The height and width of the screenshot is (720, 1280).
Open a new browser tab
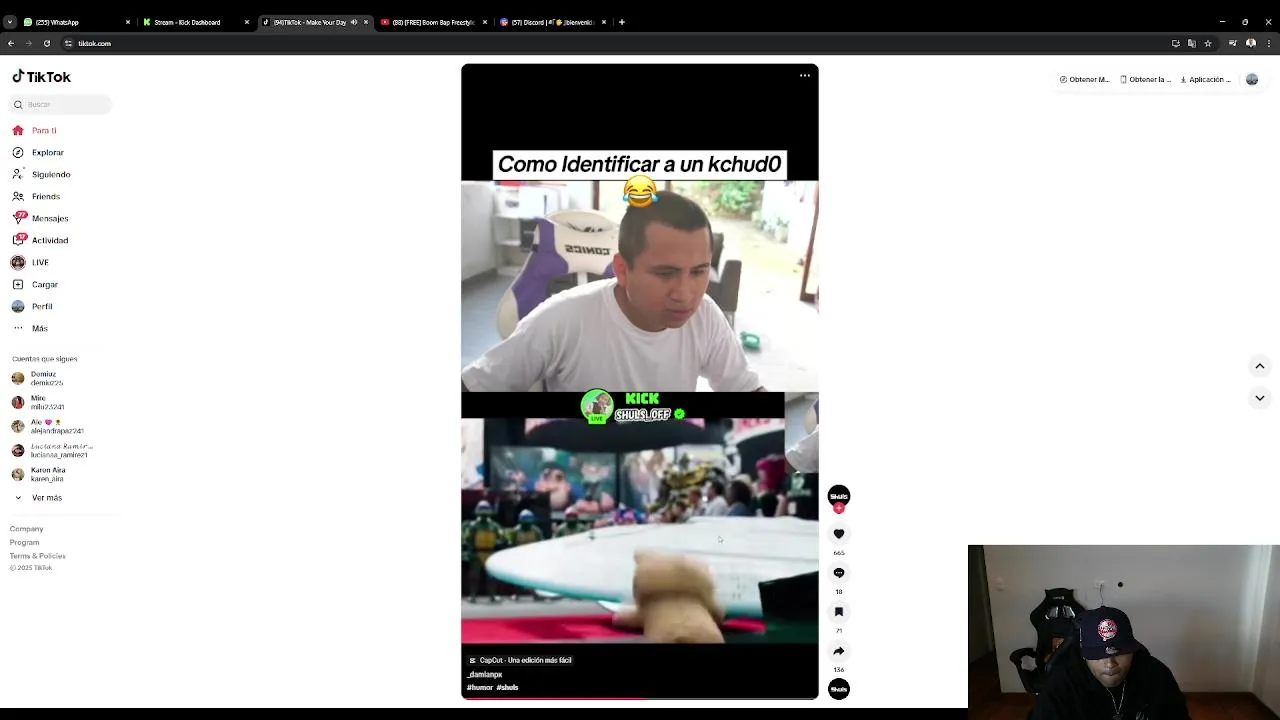(621, 22)
